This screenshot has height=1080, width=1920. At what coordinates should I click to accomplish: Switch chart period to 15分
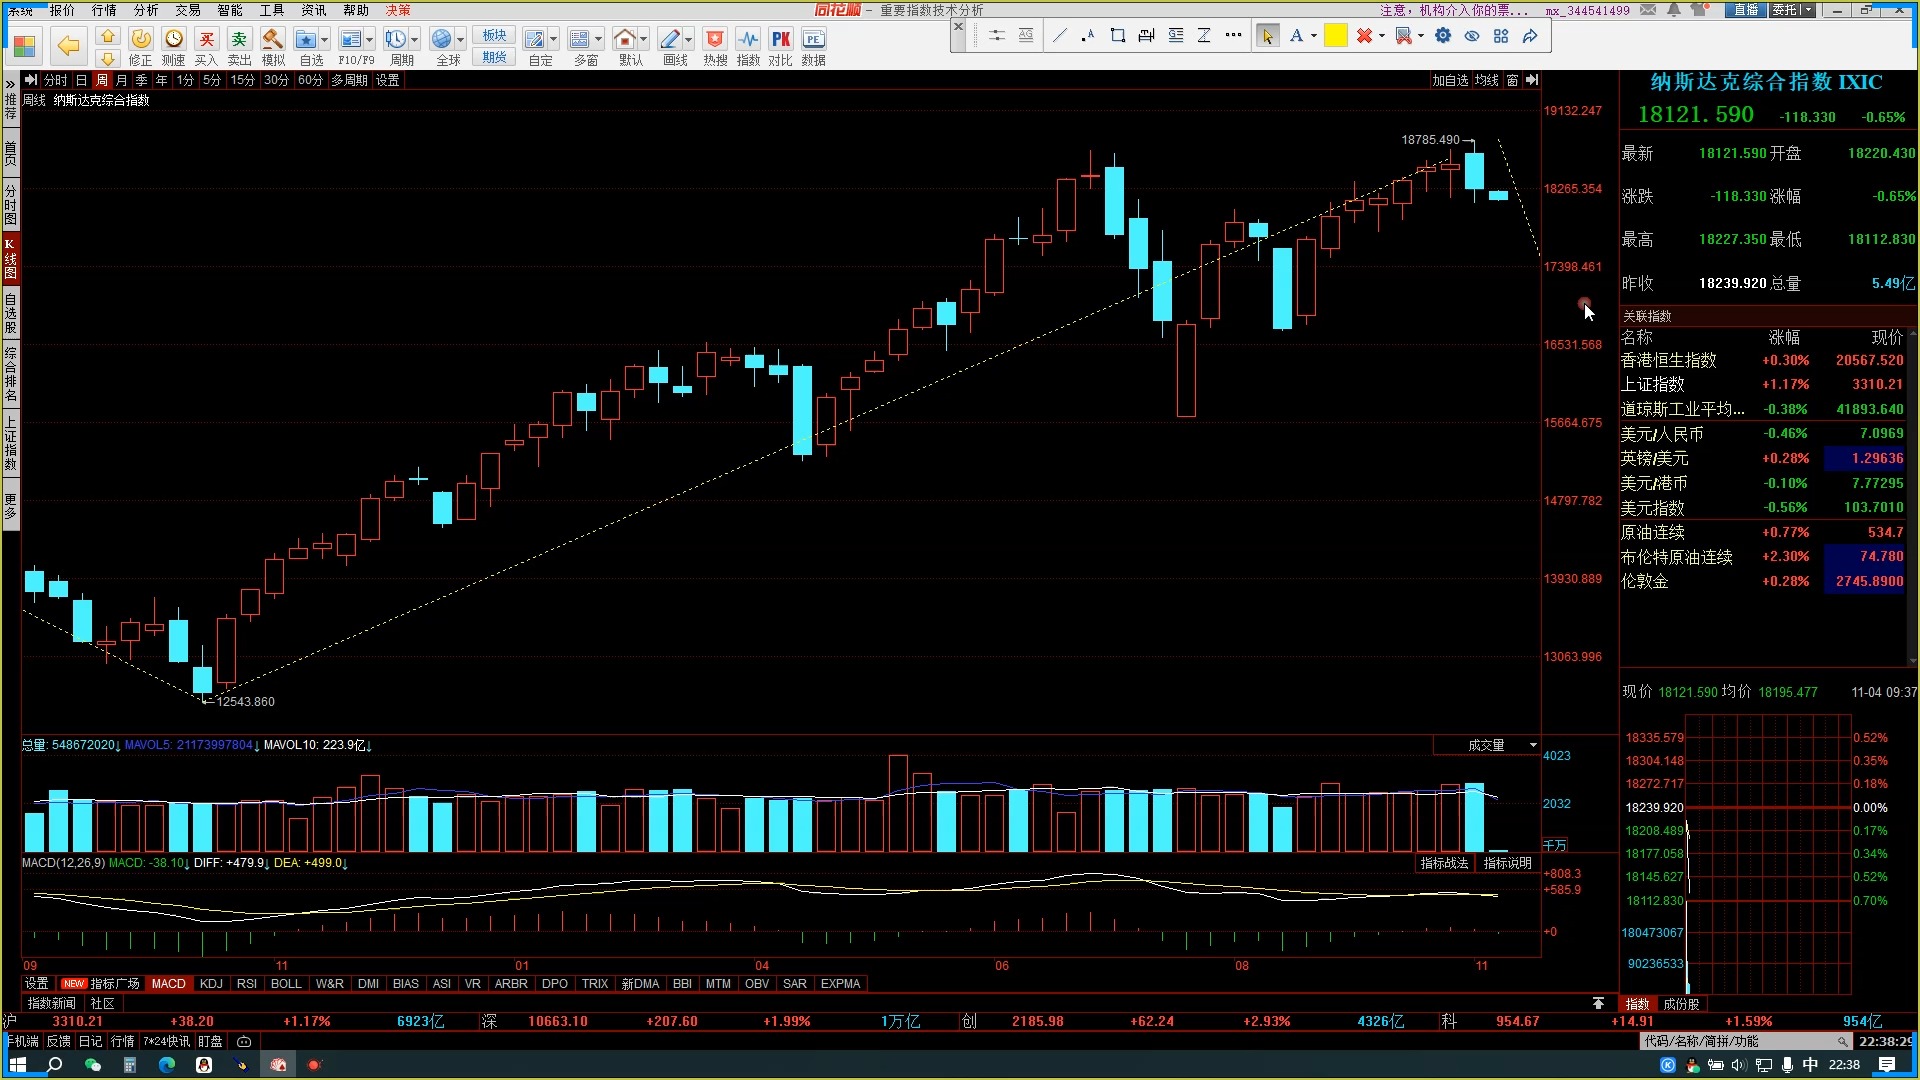tap(243, 80)
